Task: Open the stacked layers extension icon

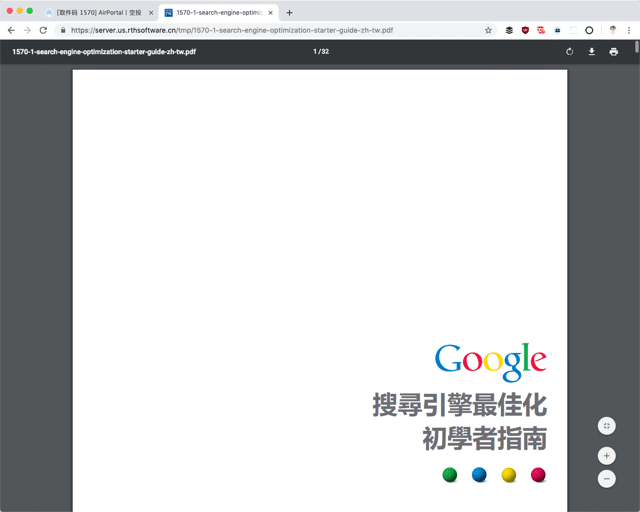Action: (x=509, y=30)
